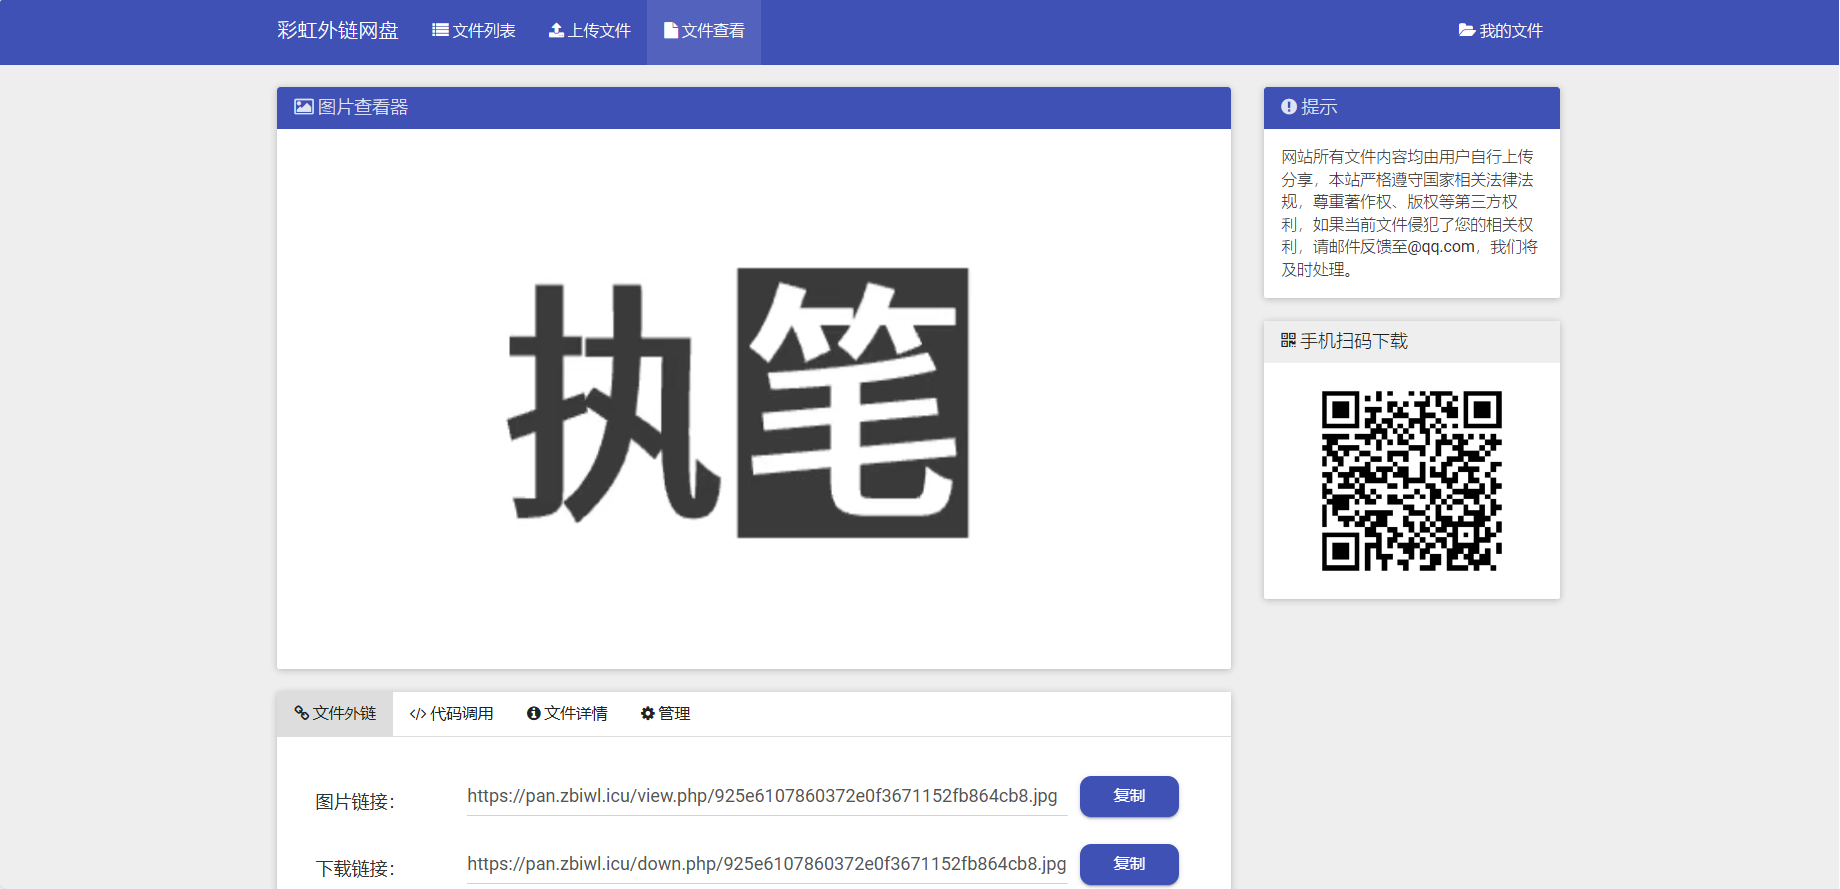The width and height of the screenshot is (1840, 889).
Task: Click the info icon on 文件详情 tab
Action: 534,713
